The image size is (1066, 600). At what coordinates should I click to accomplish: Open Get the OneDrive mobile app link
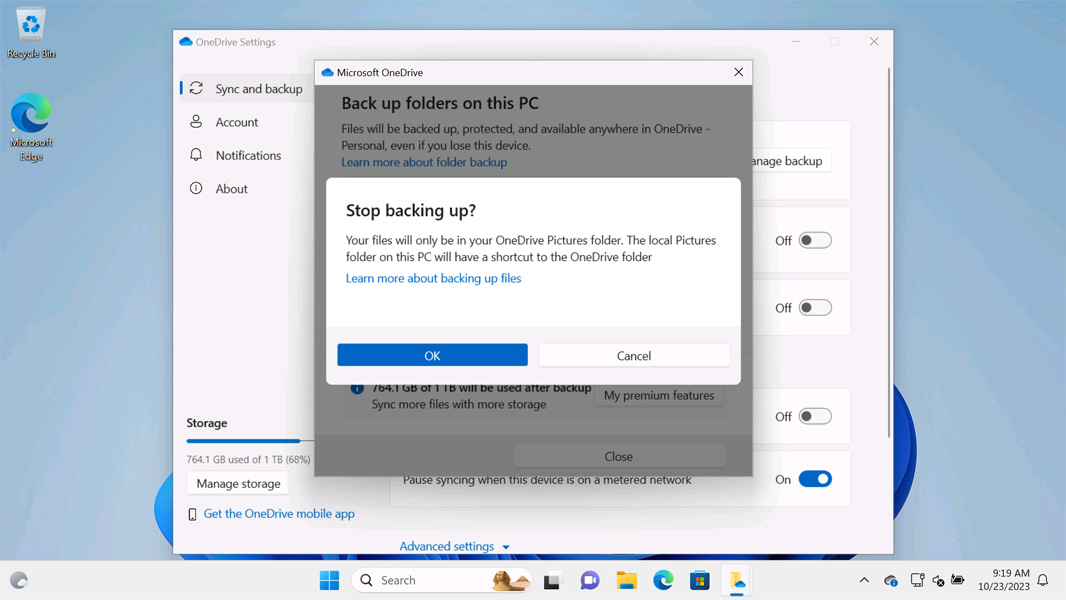click(278, 513)
